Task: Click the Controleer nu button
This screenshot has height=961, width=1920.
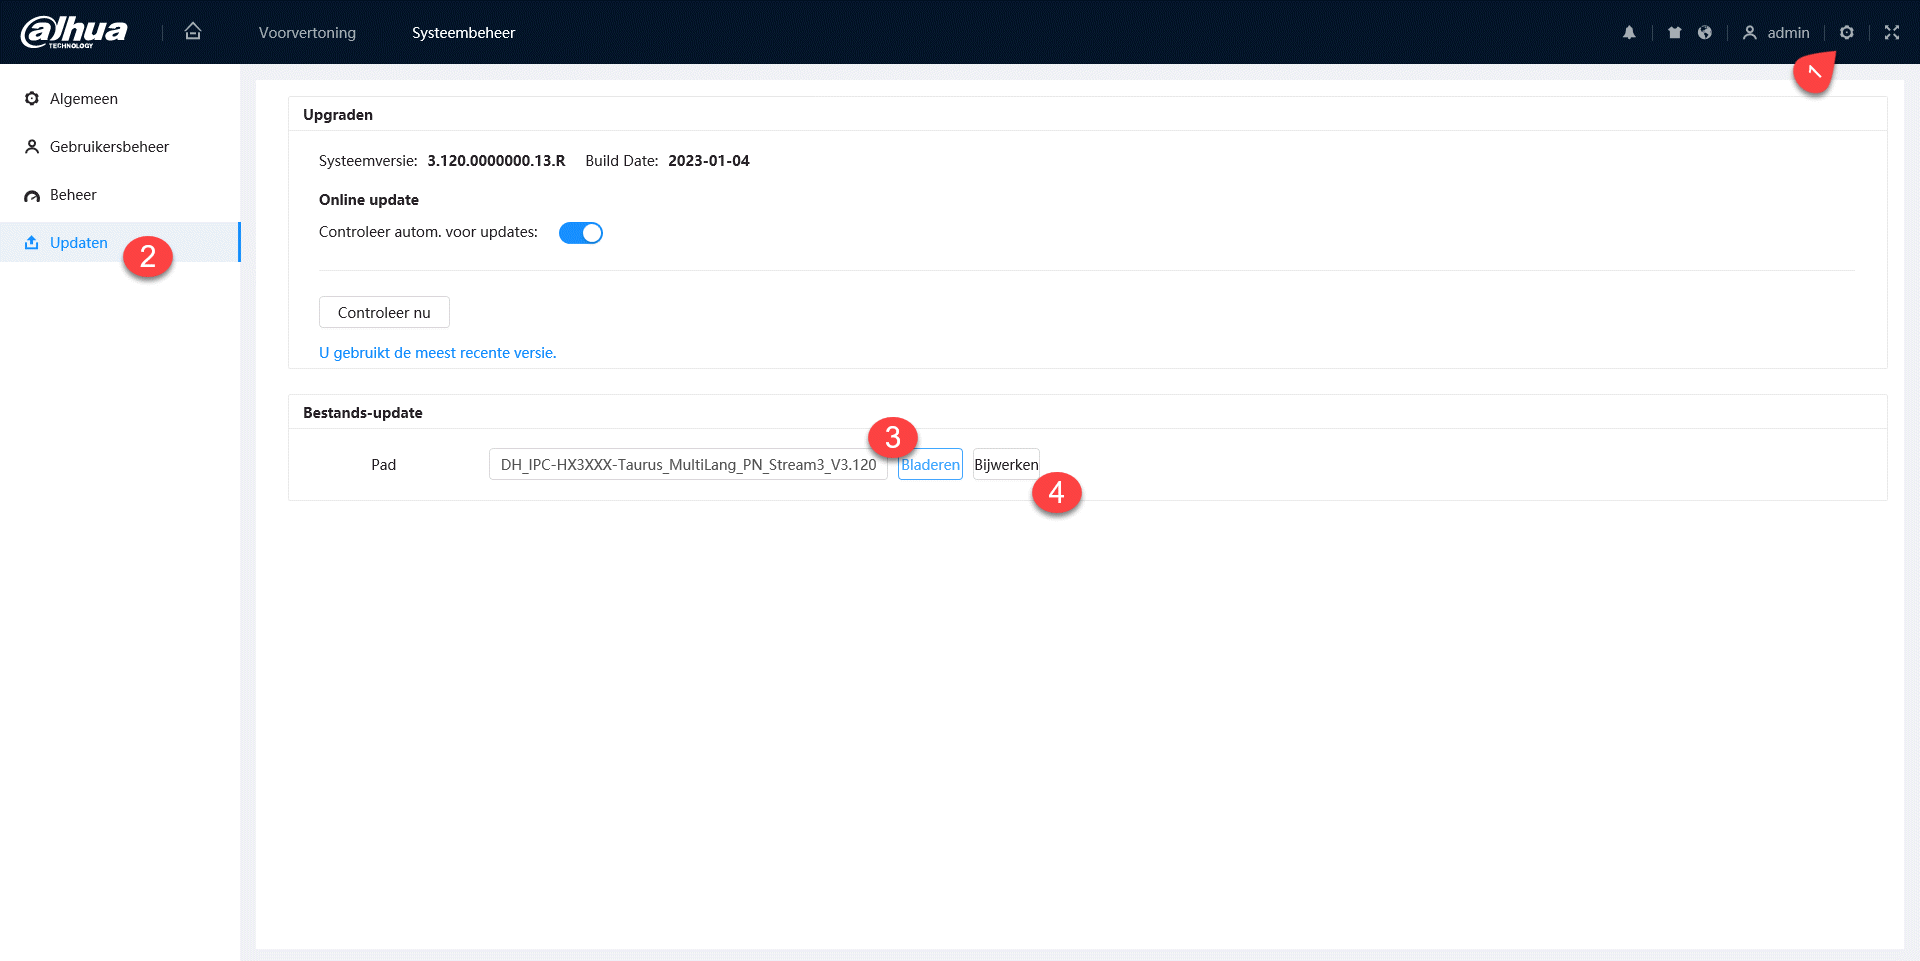Action: pos(384,312)
